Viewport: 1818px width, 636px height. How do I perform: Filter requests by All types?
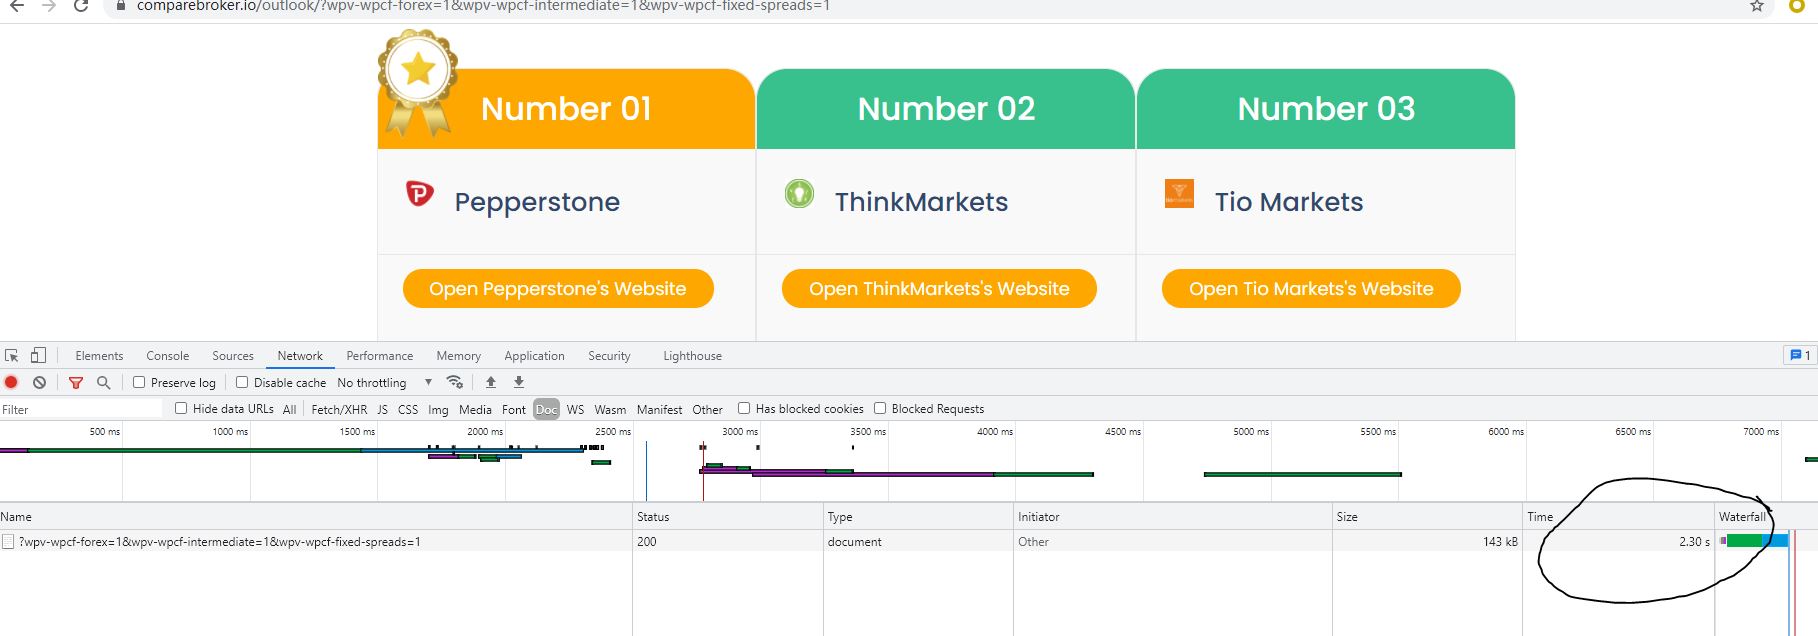click(289, 409)
